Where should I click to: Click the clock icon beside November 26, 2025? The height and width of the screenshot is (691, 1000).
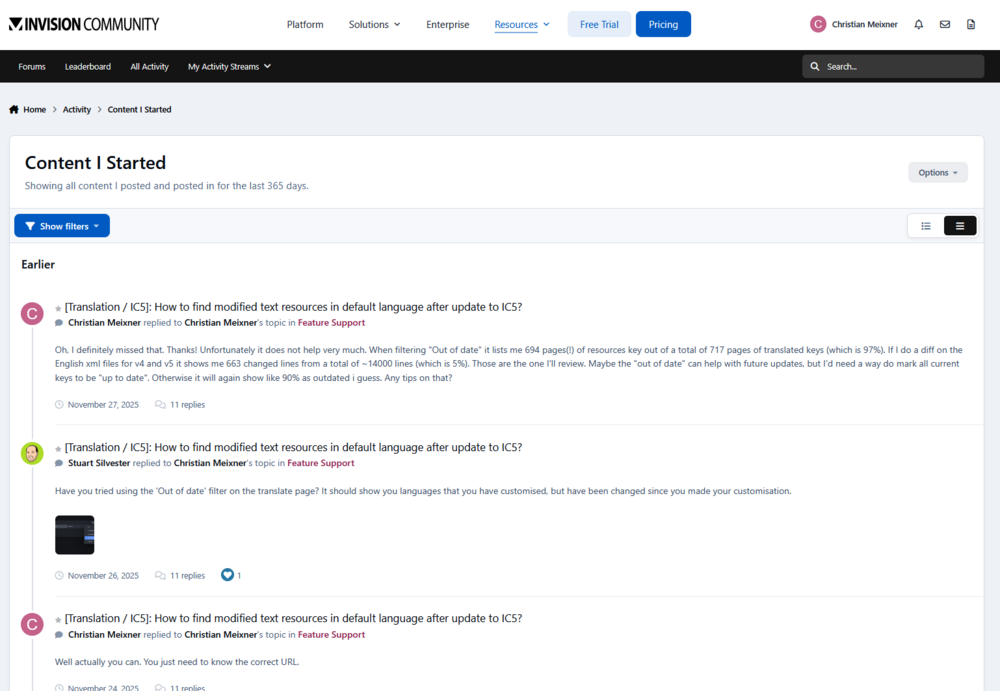[x=59, y=576]
